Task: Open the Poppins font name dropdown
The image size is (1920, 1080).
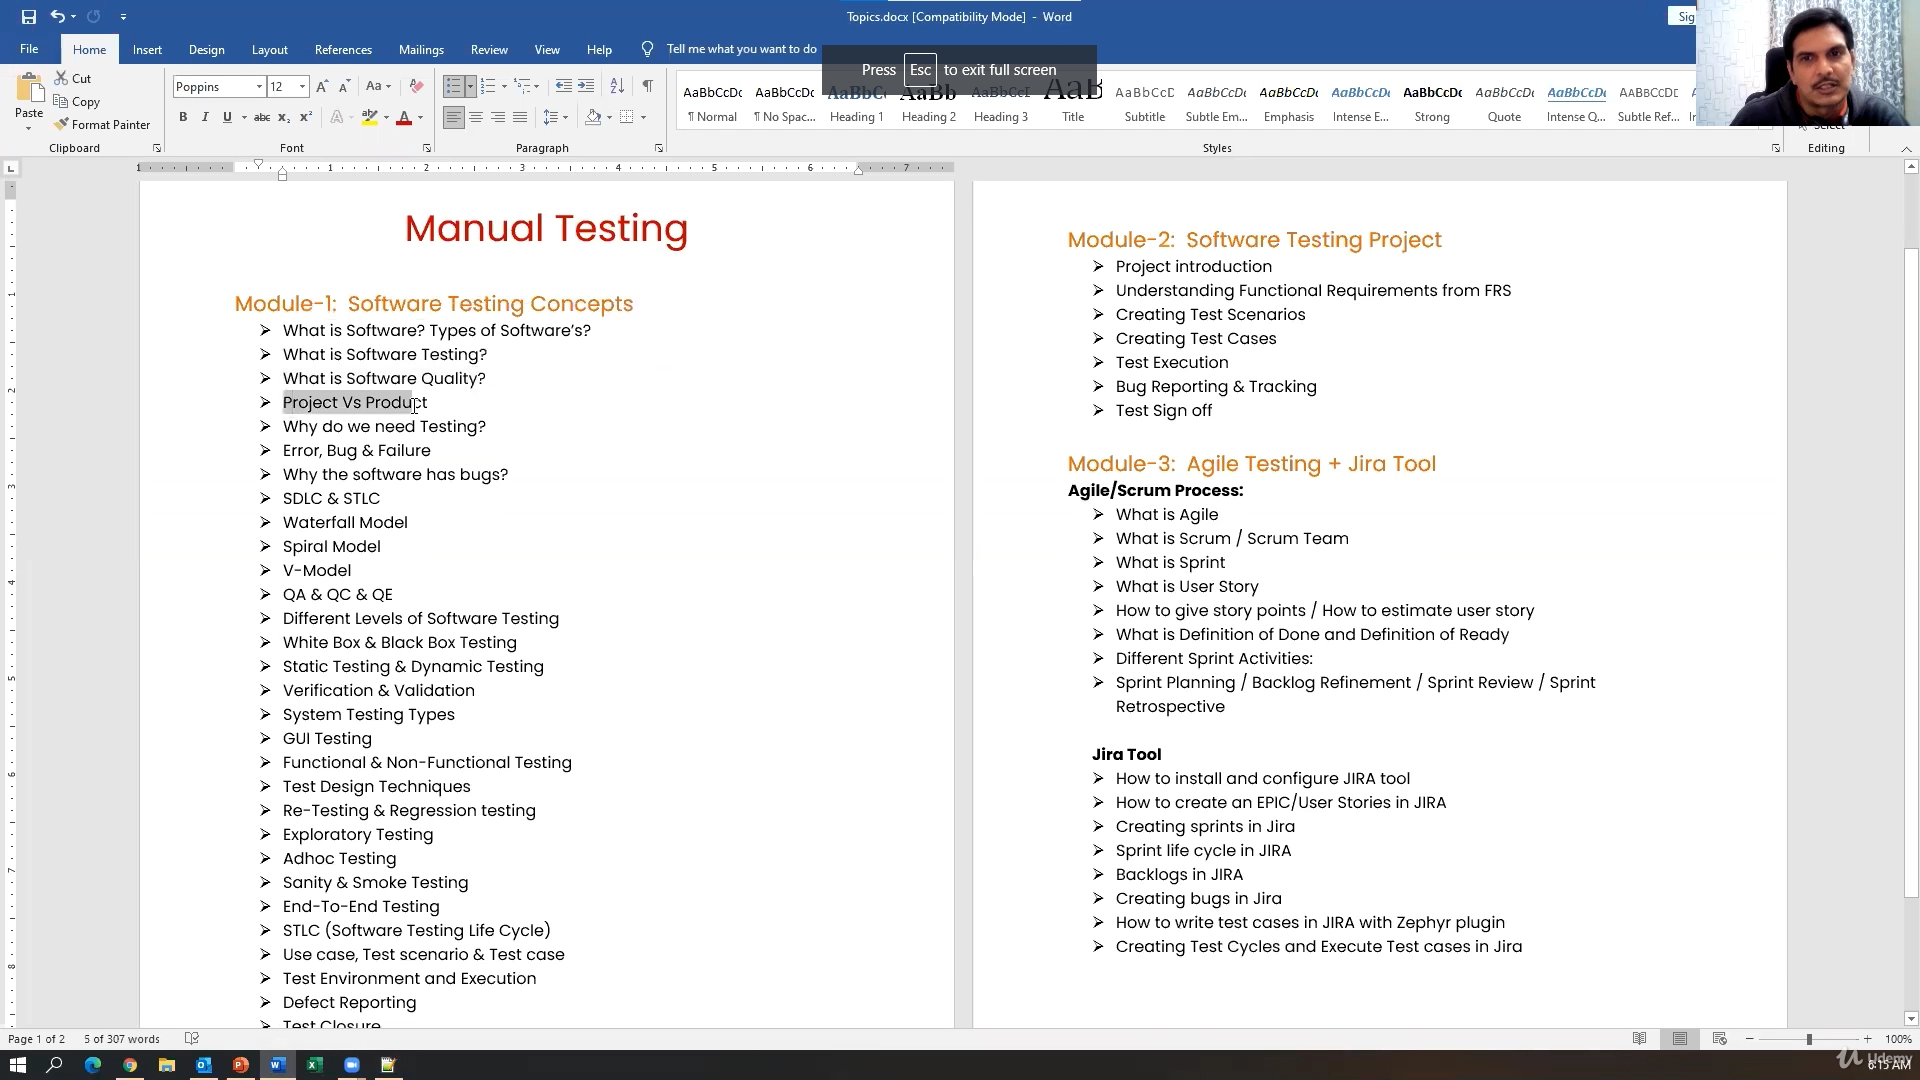Action: (x=259, y=87)
